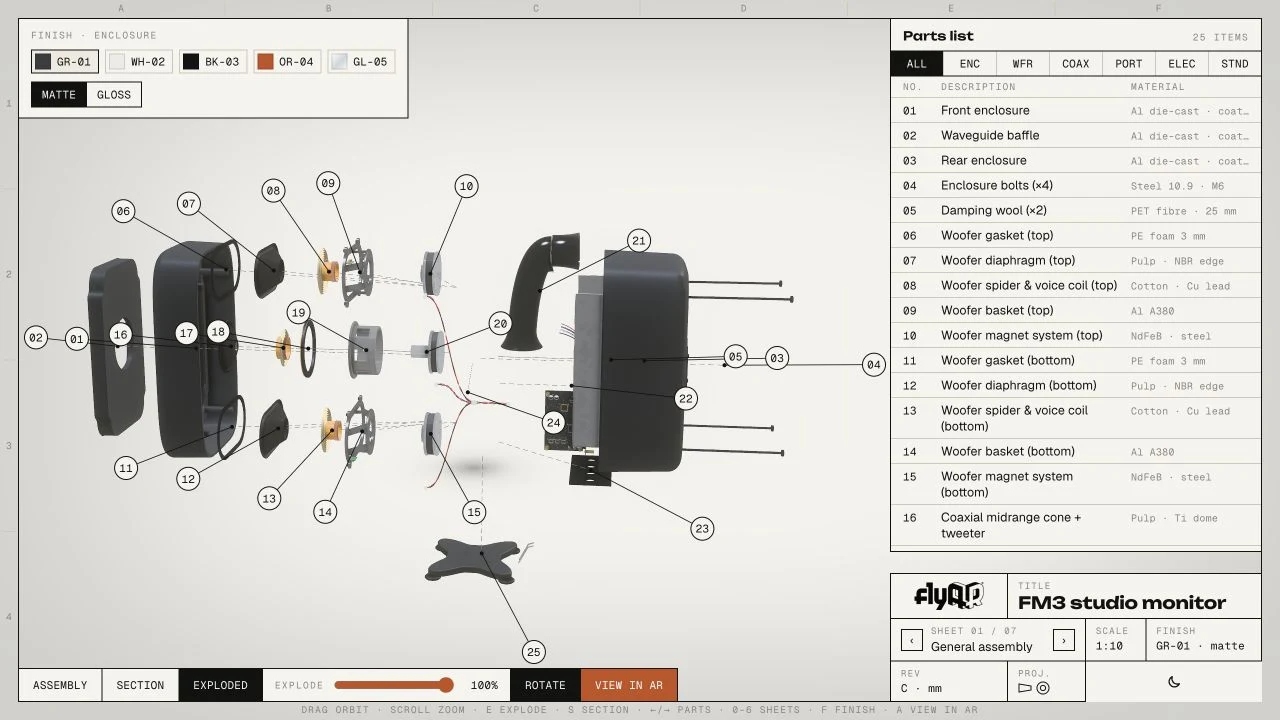Select 'Woofer diaphragm (bottom)' row
Viewport: 1280px width, 720px height.
[x=1076, y=386]
